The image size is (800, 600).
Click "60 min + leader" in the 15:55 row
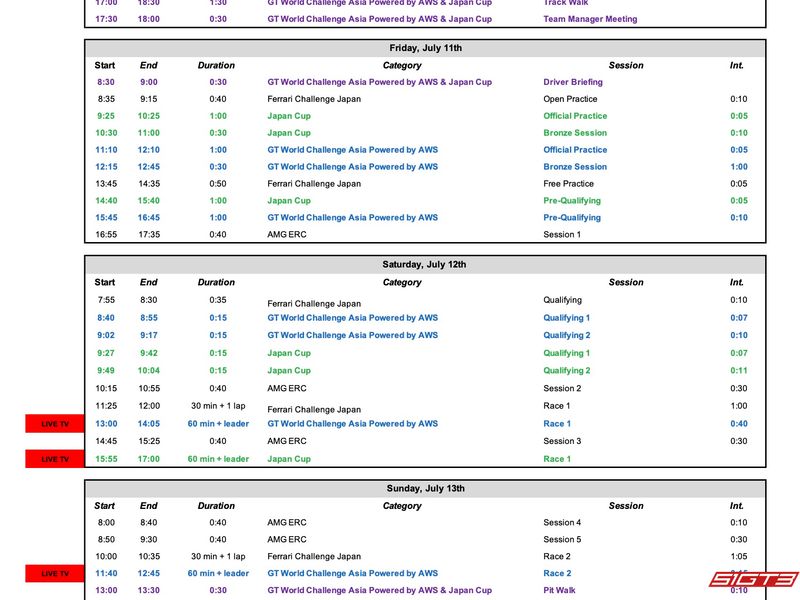218,459
